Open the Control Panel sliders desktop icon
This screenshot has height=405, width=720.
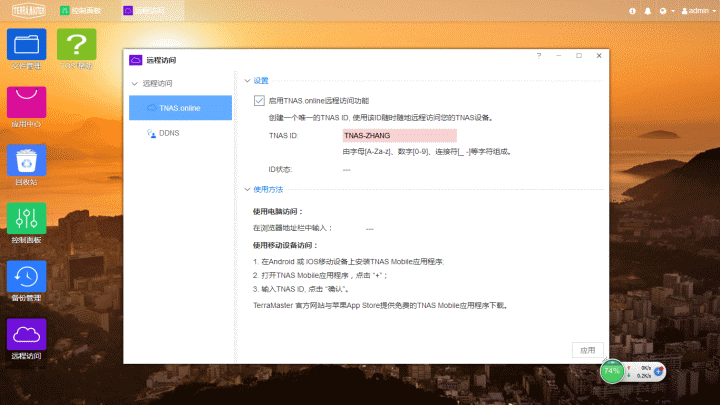click(x=27, y=218)
